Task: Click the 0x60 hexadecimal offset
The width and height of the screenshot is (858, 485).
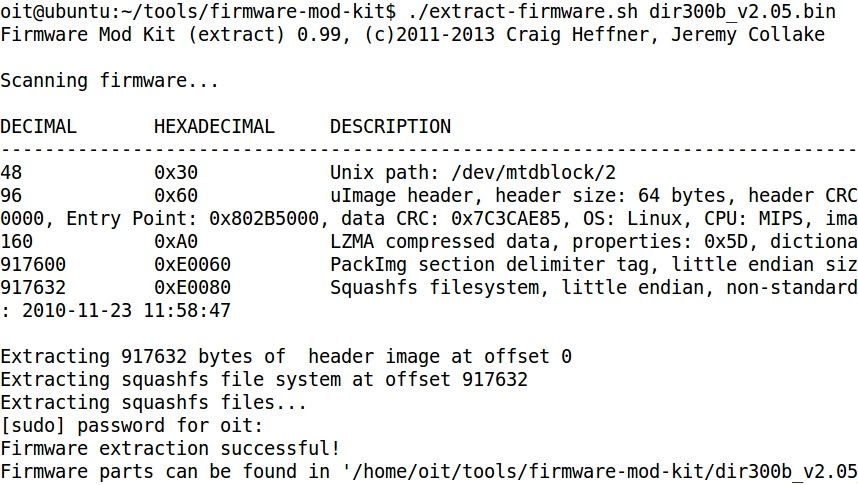Action: [x=176, y=195]
